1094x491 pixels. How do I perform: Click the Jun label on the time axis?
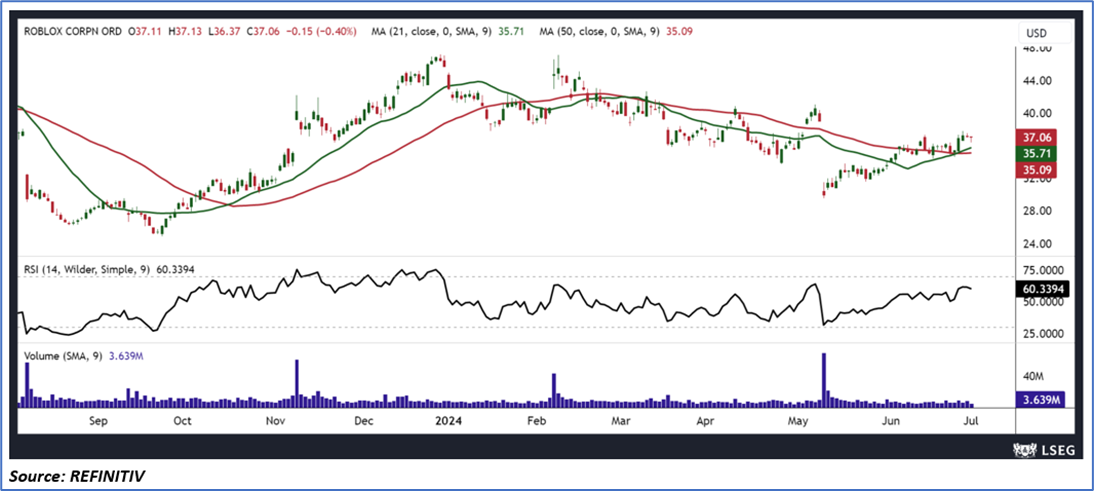click(890, 421)
